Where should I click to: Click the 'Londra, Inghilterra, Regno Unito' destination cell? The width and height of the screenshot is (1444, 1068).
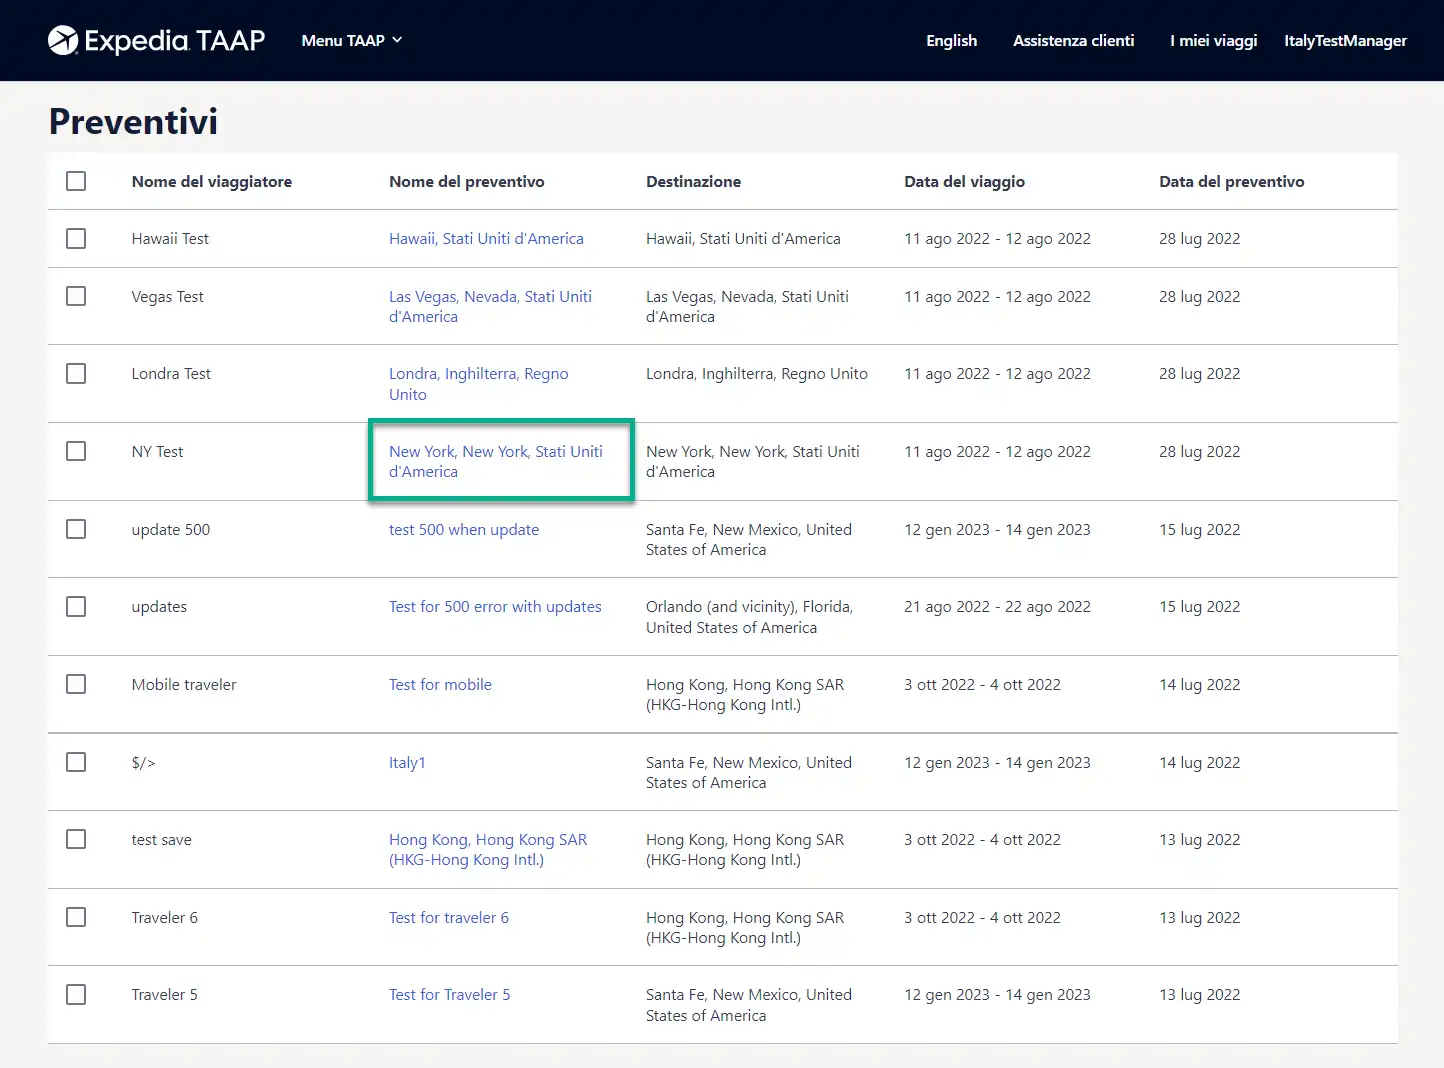tap(757, 373)
